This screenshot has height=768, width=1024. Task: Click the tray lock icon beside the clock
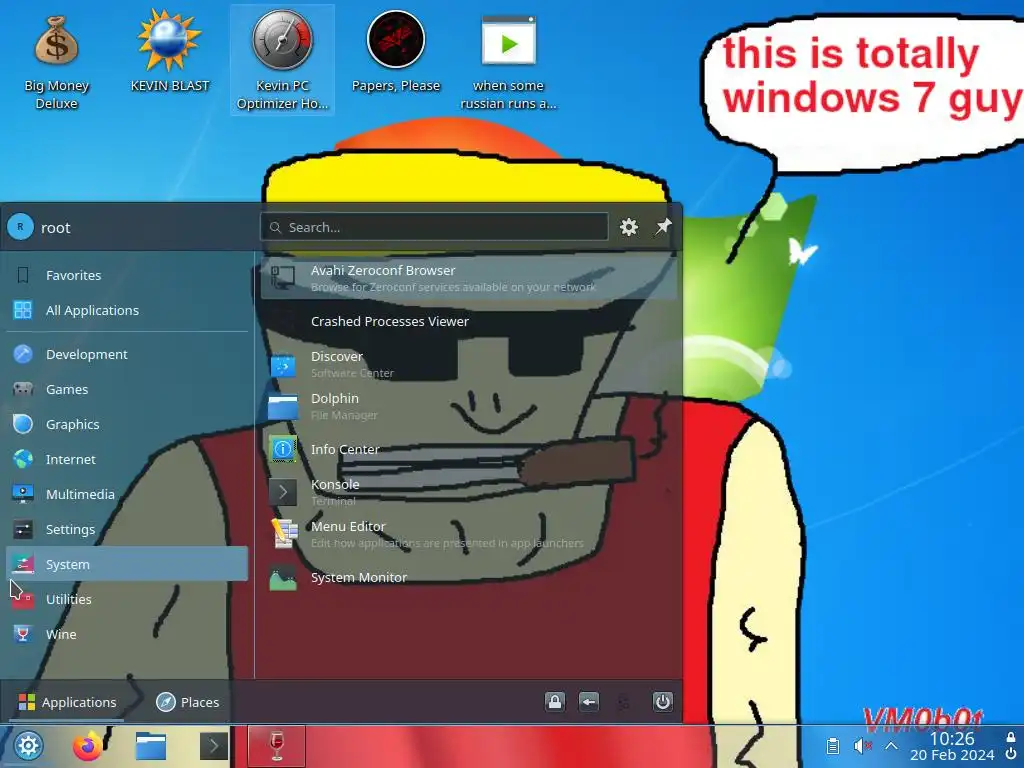pyautogui.click(x=1011, y=737)
